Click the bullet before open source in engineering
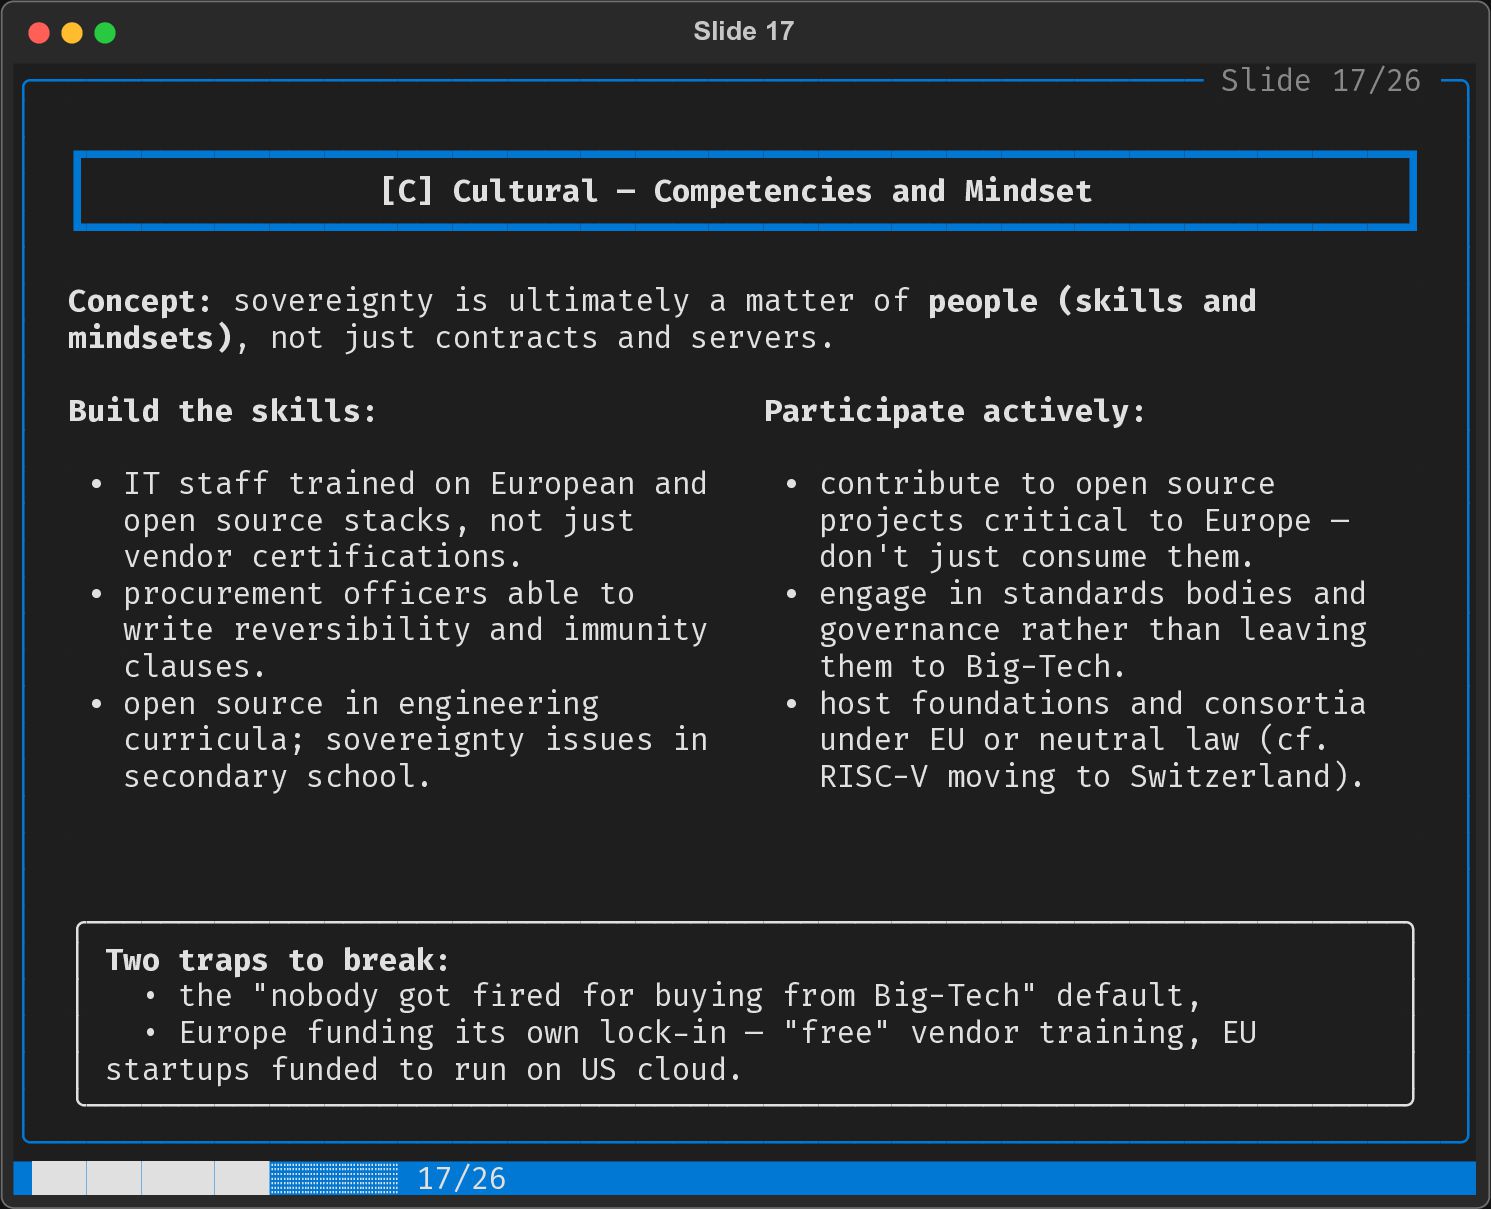The height and width of the screenshot is (1210, 1492). click(x=96, y=704)
